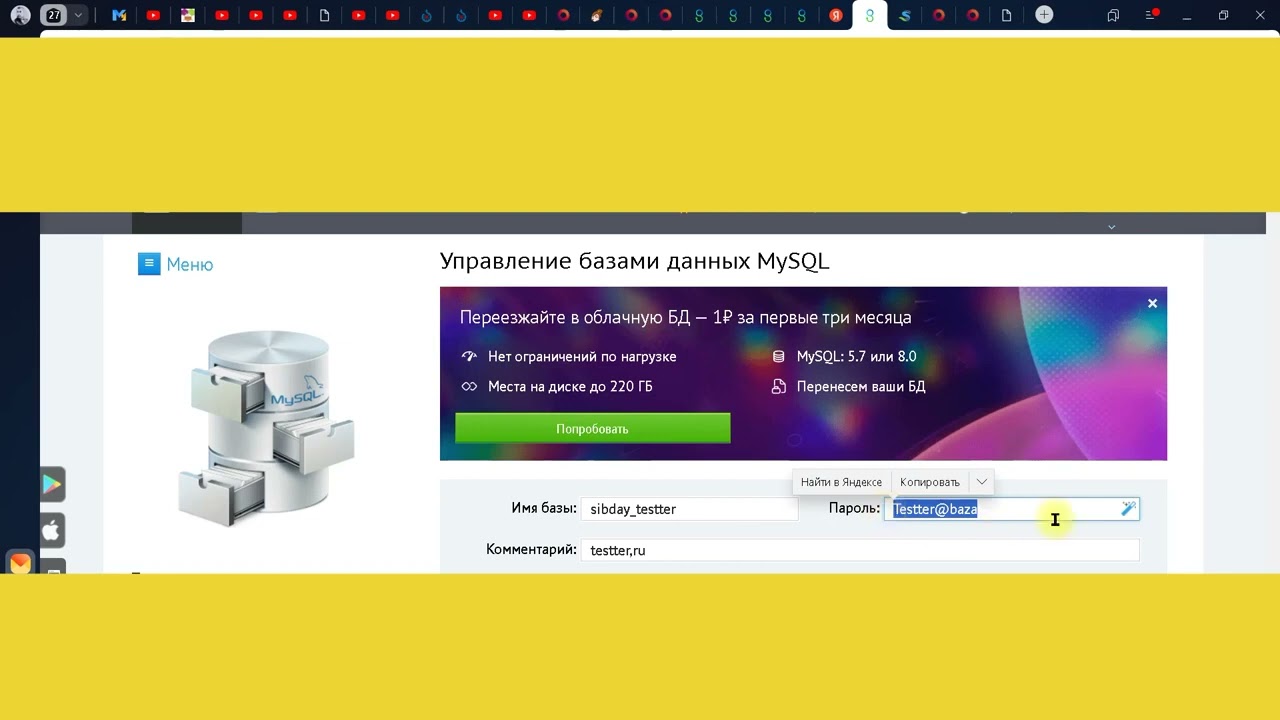Switch to the feather pen icon tab

[x=597, y=15]
